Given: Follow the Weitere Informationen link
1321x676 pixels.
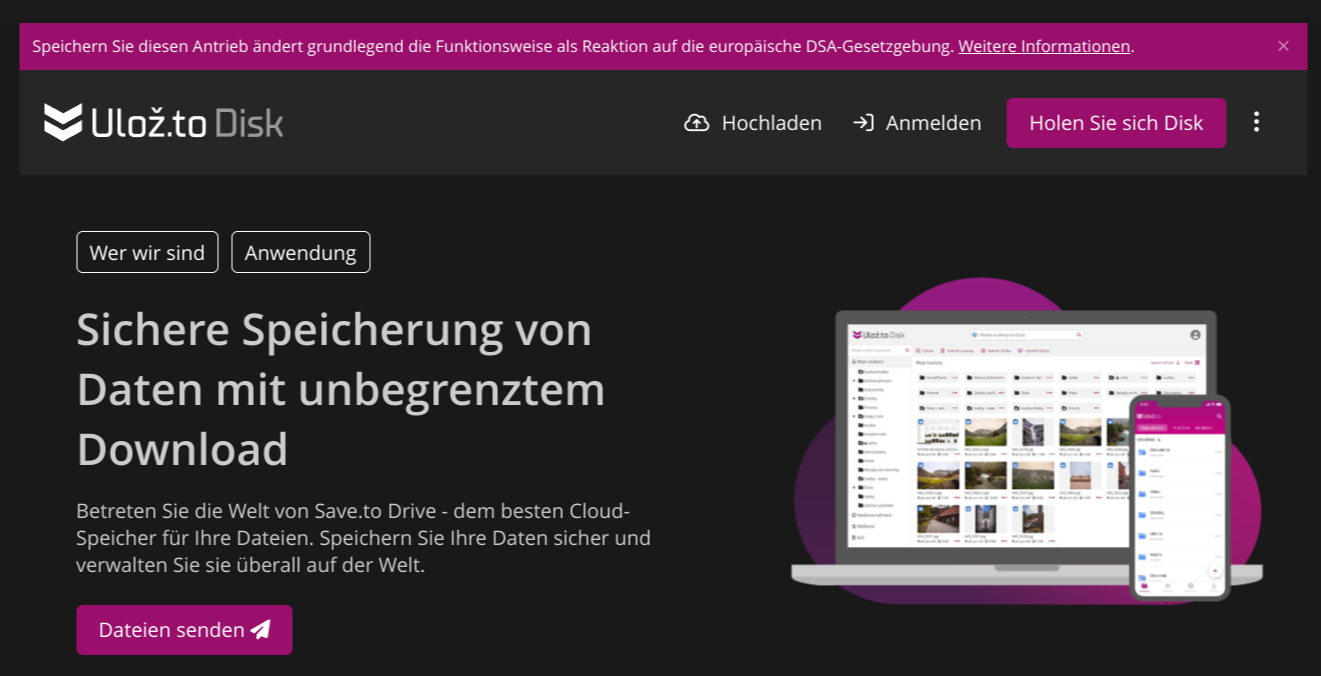Looking at the screenshot, I should pyautogui.click(x=1044, y=46).
